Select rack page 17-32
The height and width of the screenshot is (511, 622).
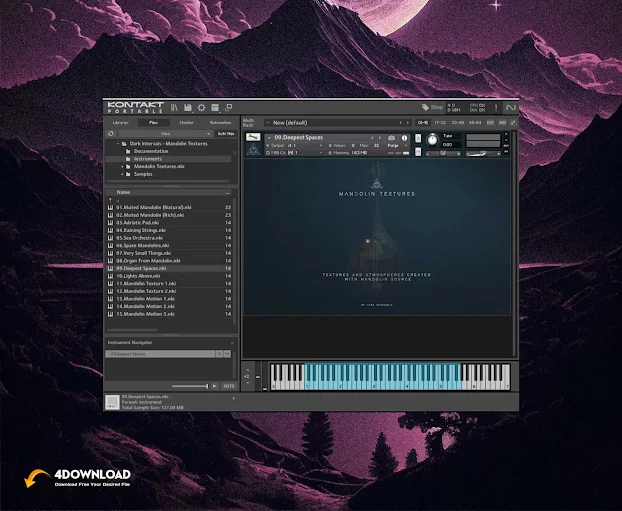(x=440, y=123)
